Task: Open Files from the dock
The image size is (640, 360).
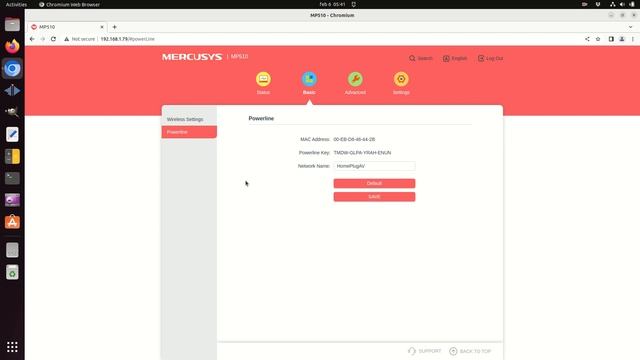Action: 12,24
